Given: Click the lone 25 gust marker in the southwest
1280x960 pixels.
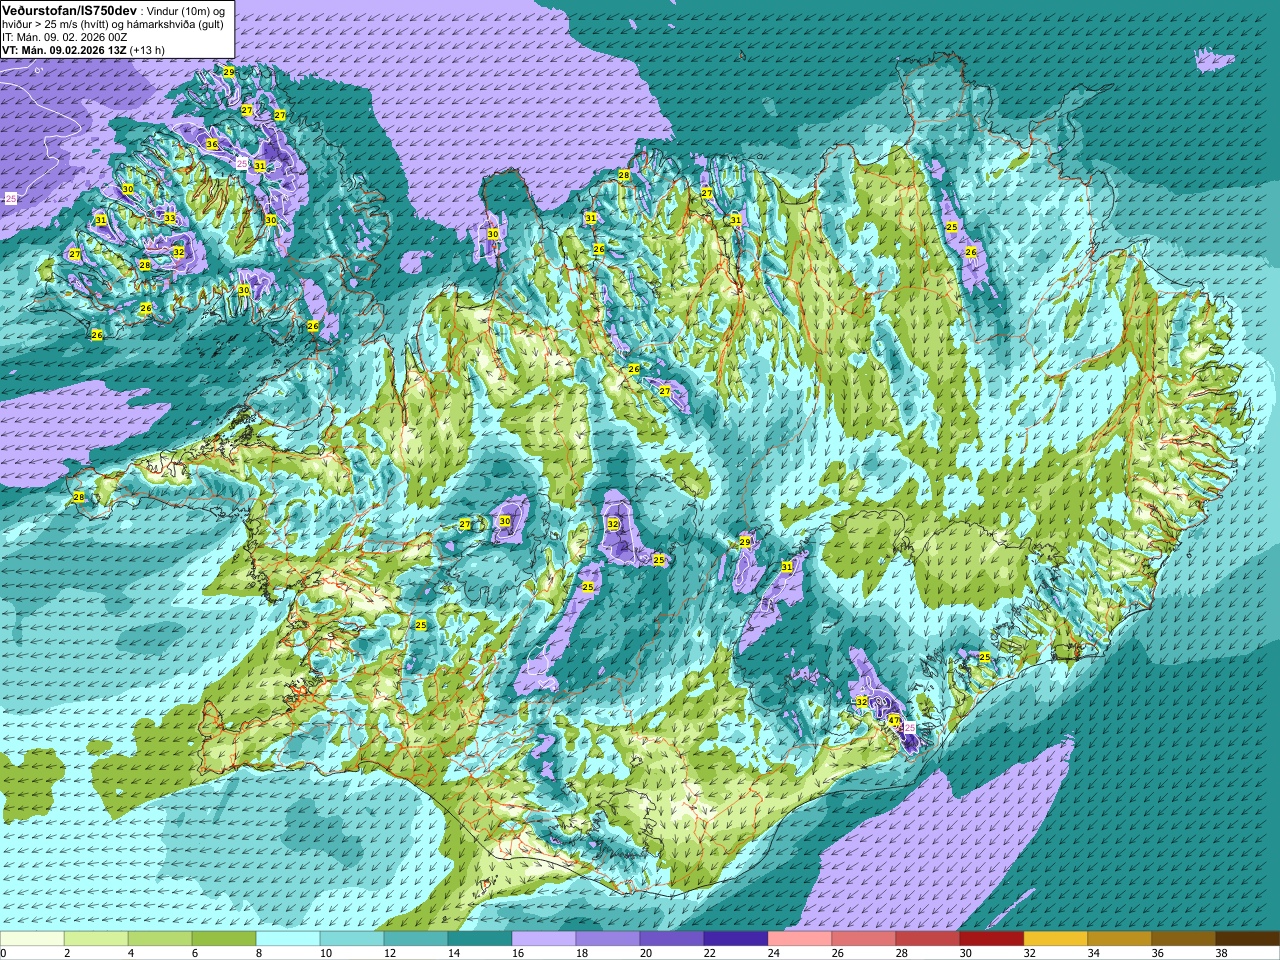Looking at the screenshot, I should (x=421, y=625).
